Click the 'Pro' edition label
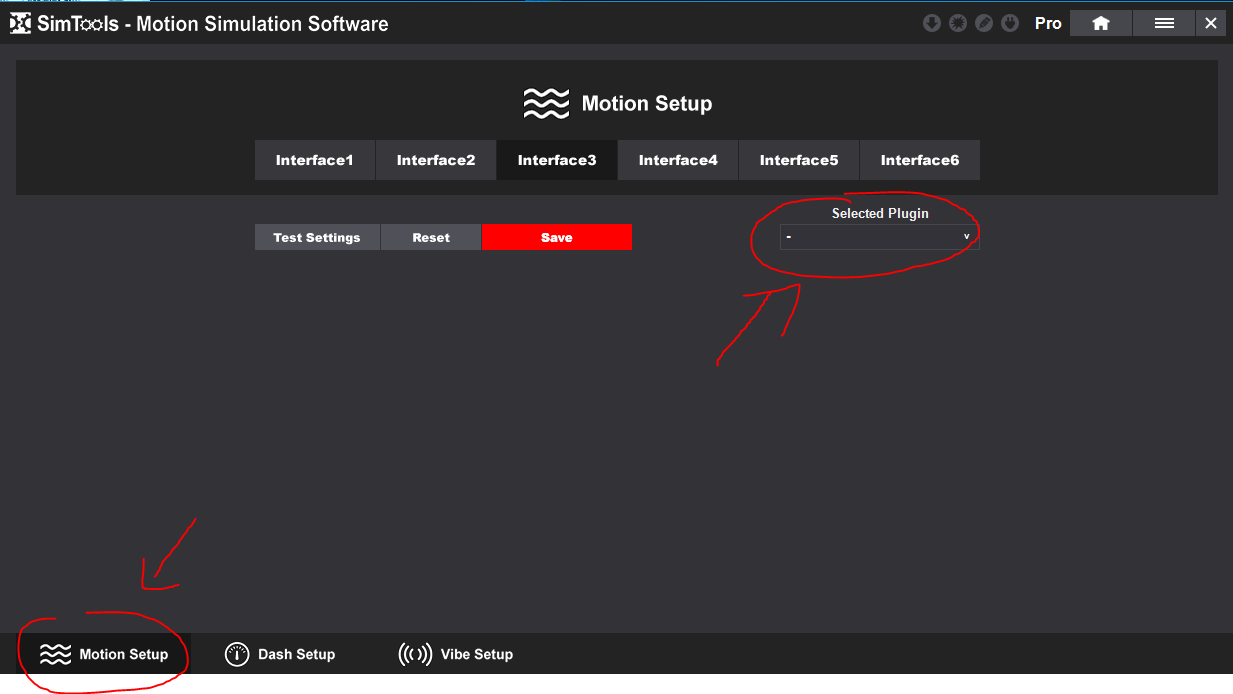 click(1048, 23)
